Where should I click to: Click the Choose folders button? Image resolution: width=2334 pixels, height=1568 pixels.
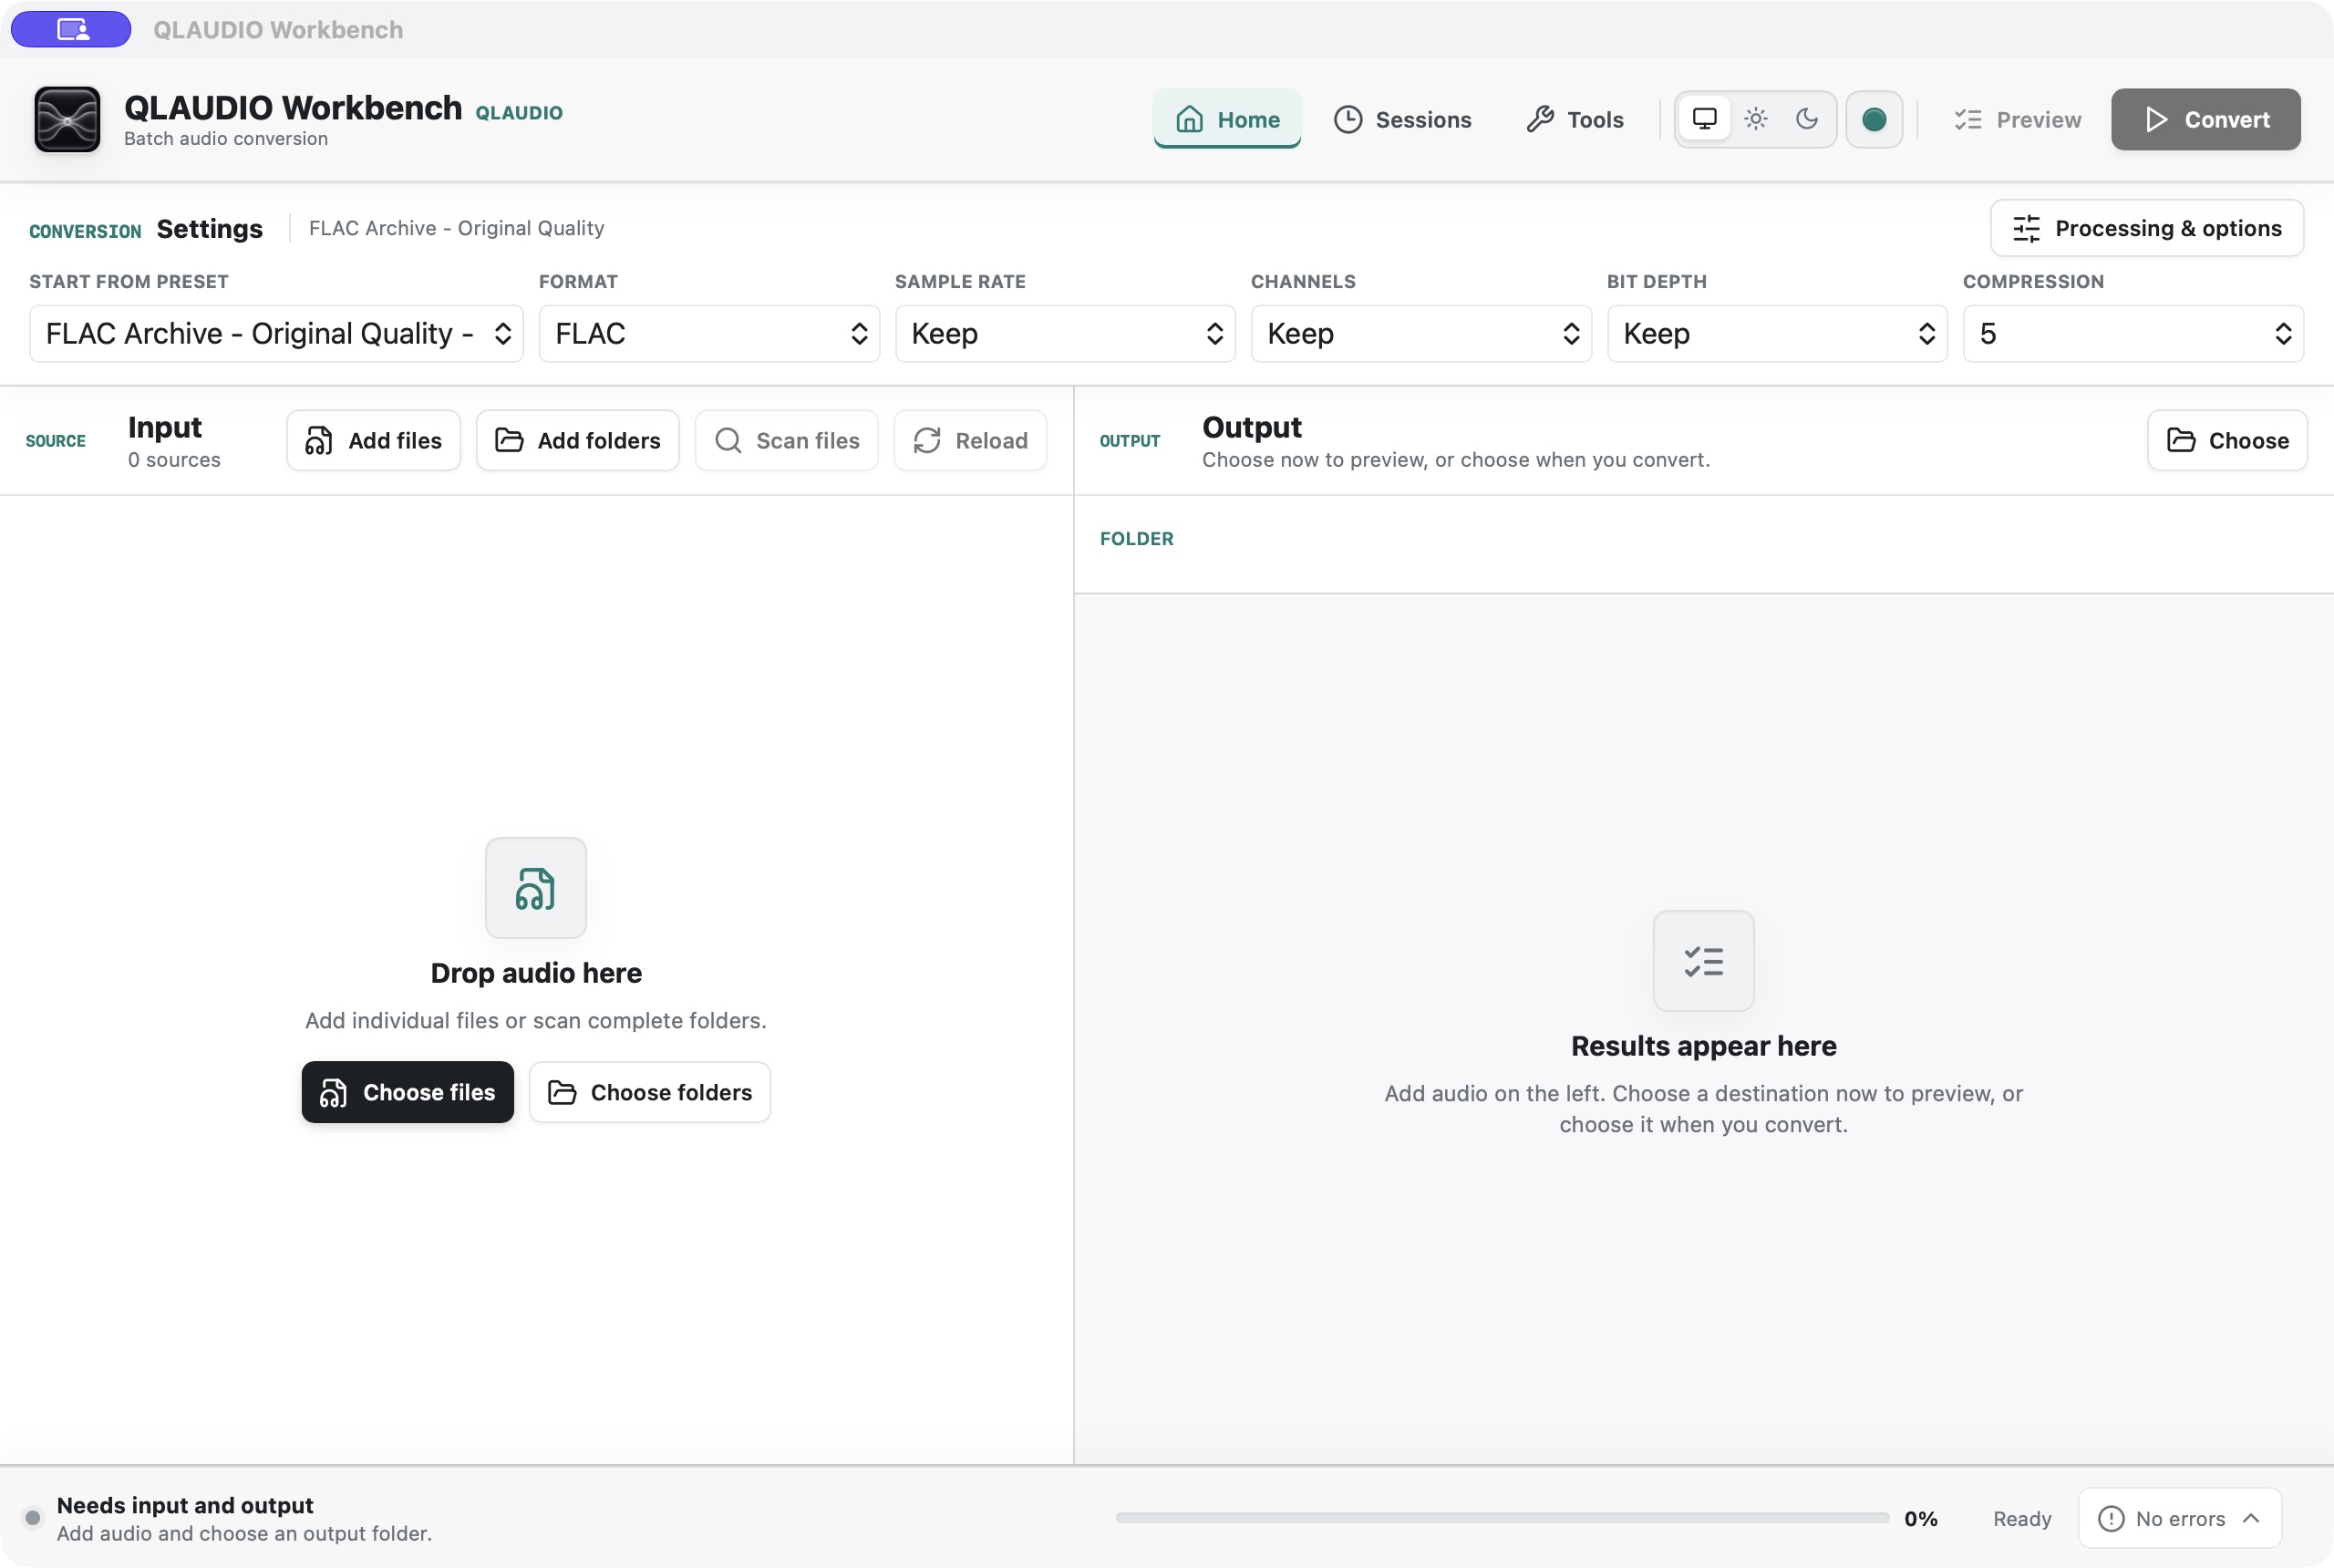point(649,1092)
